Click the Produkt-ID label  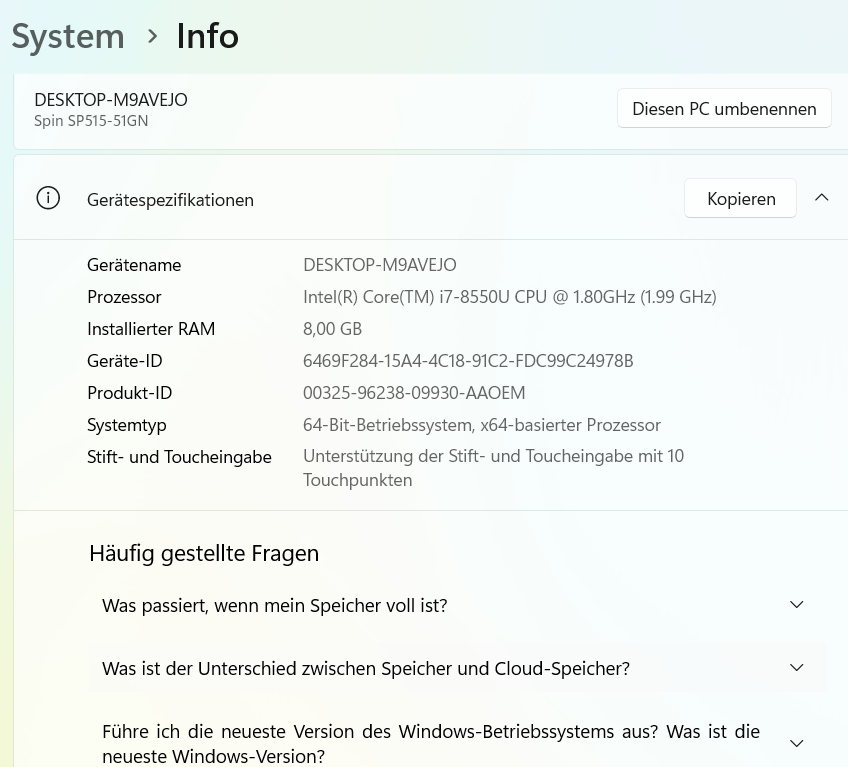tap(130, 393)
